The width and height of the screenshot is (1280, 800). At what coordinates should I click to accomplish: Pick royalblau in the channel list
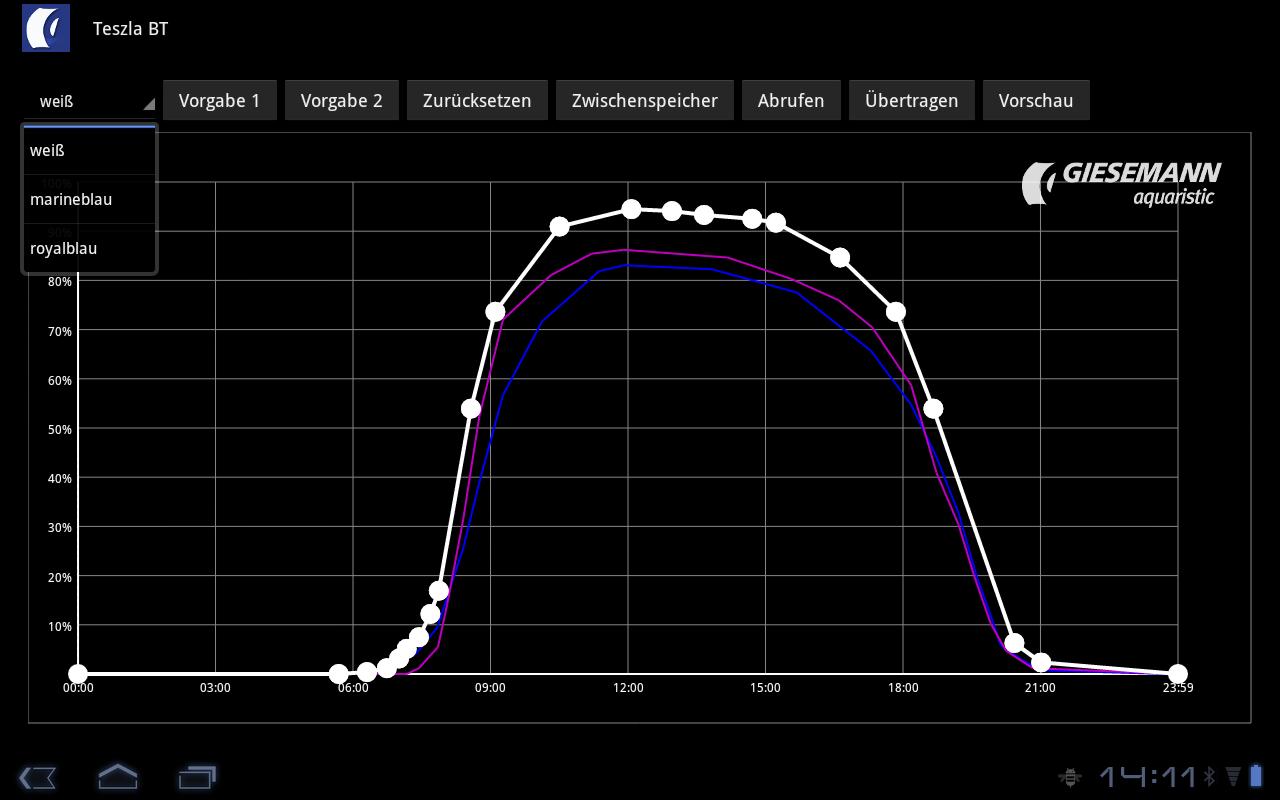(x=89, y=248)
